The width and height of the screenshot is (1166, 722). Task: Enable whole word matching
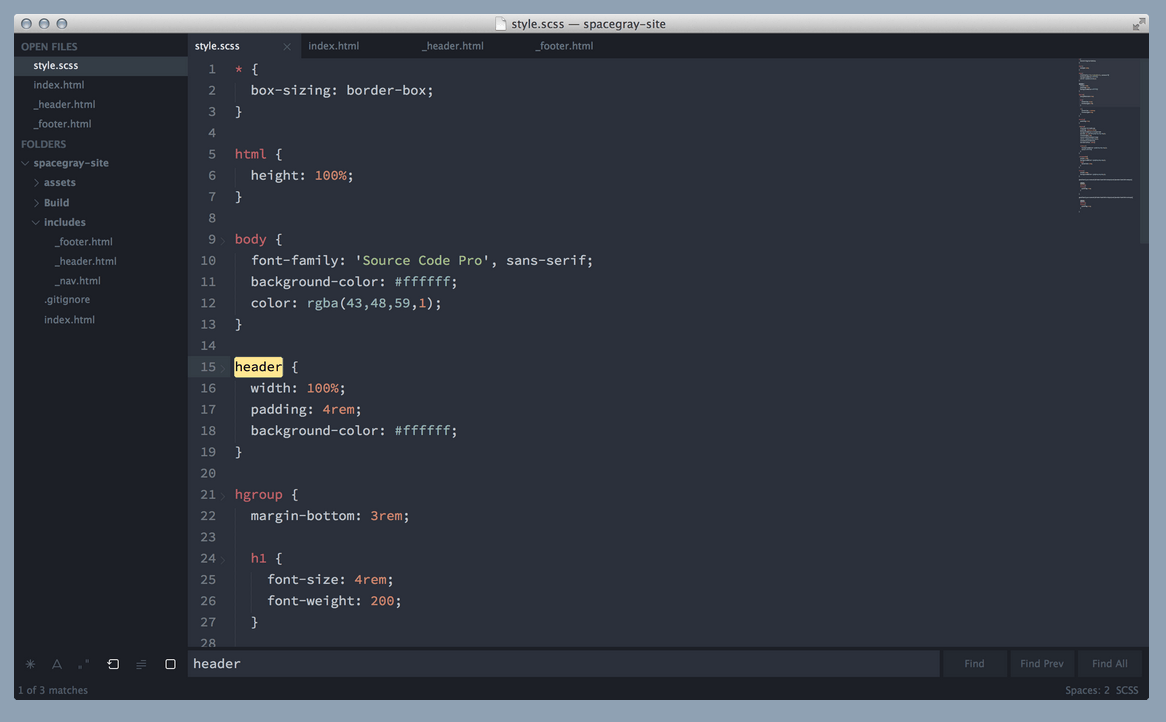pyautogui.click(x=83, y=663)
